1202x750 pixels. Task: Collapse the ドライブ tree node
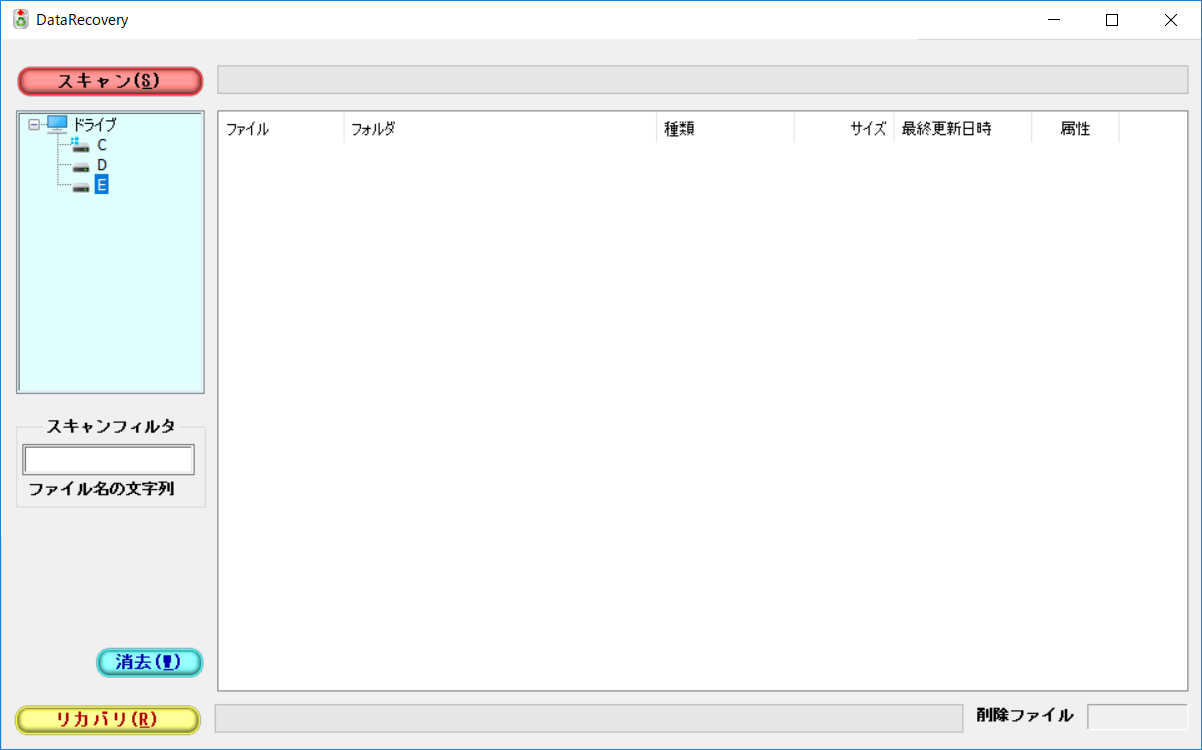(x=36, y=124)
